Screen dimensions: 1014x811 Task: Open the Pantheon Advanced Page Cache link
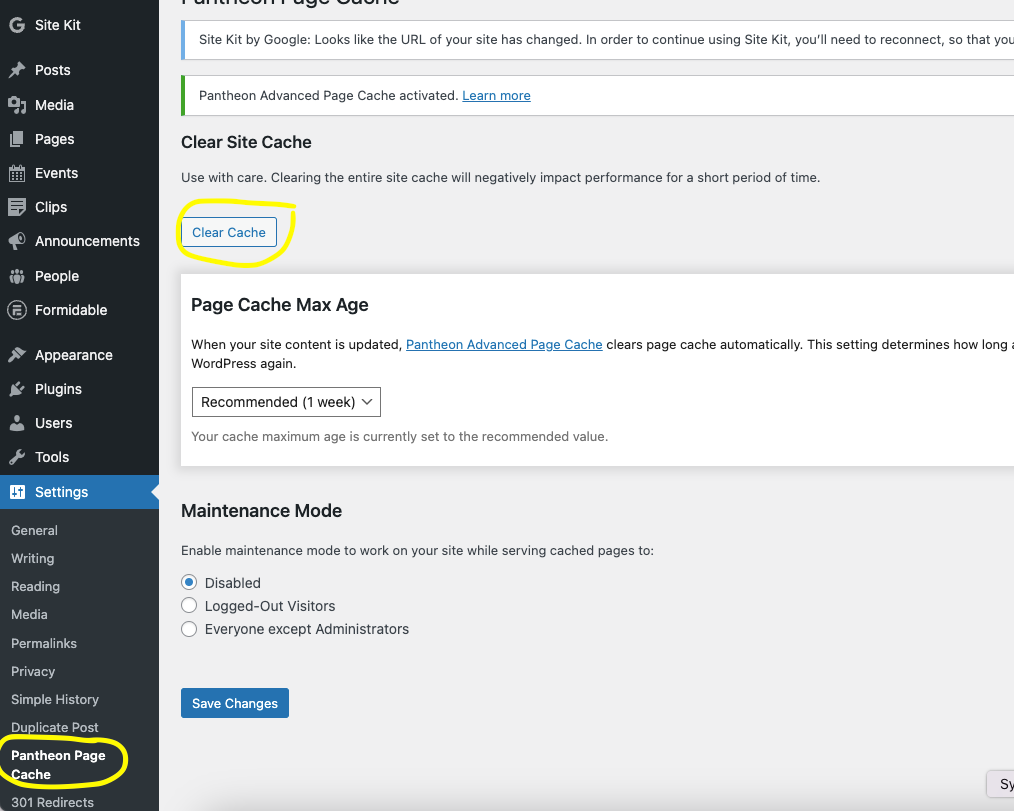click(504, 344)
